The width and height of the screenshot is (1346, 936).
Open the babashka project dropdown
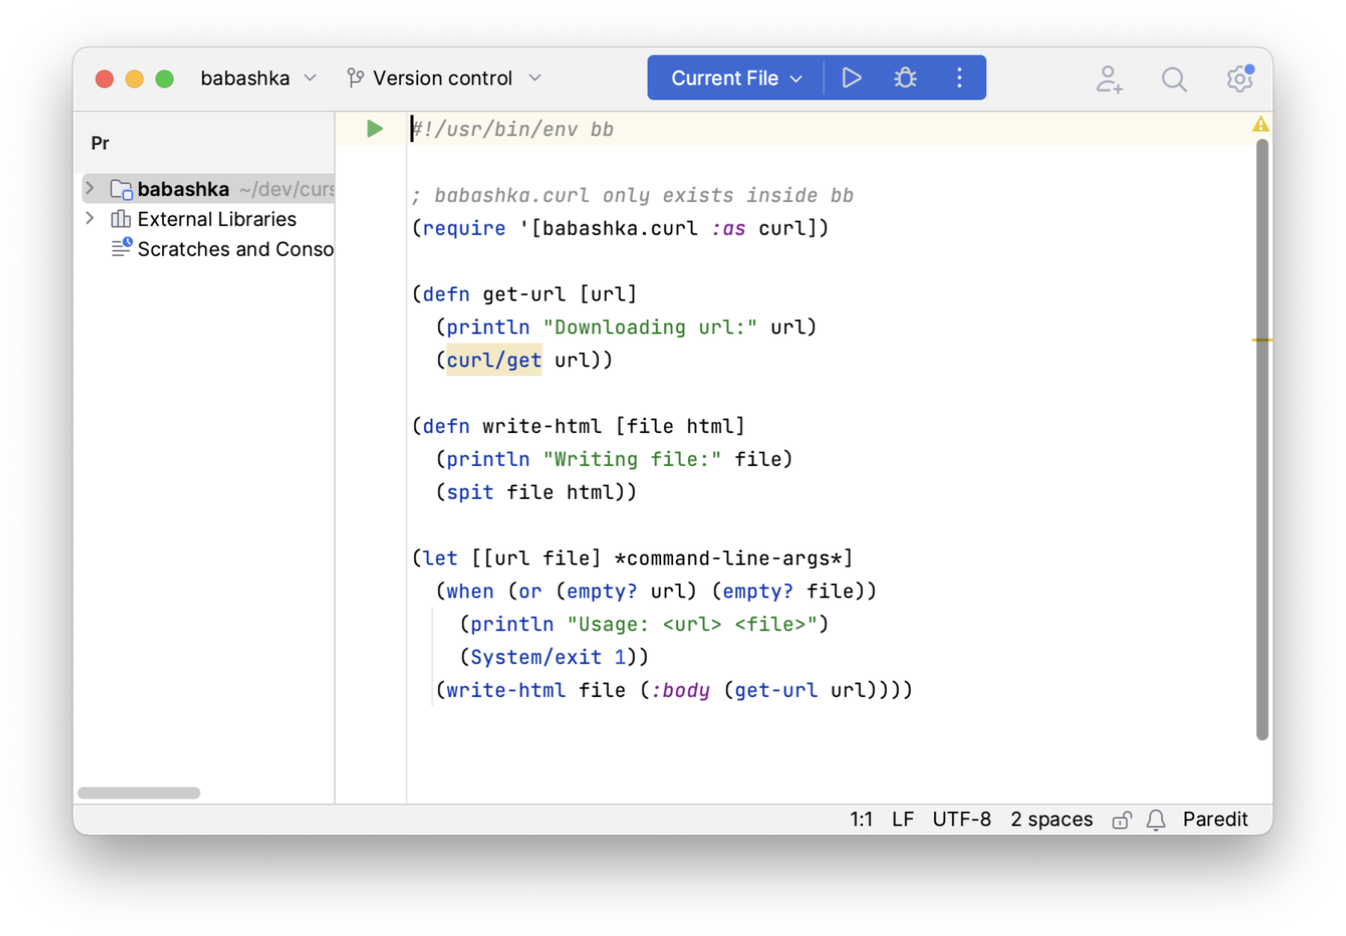click(258, 78)
